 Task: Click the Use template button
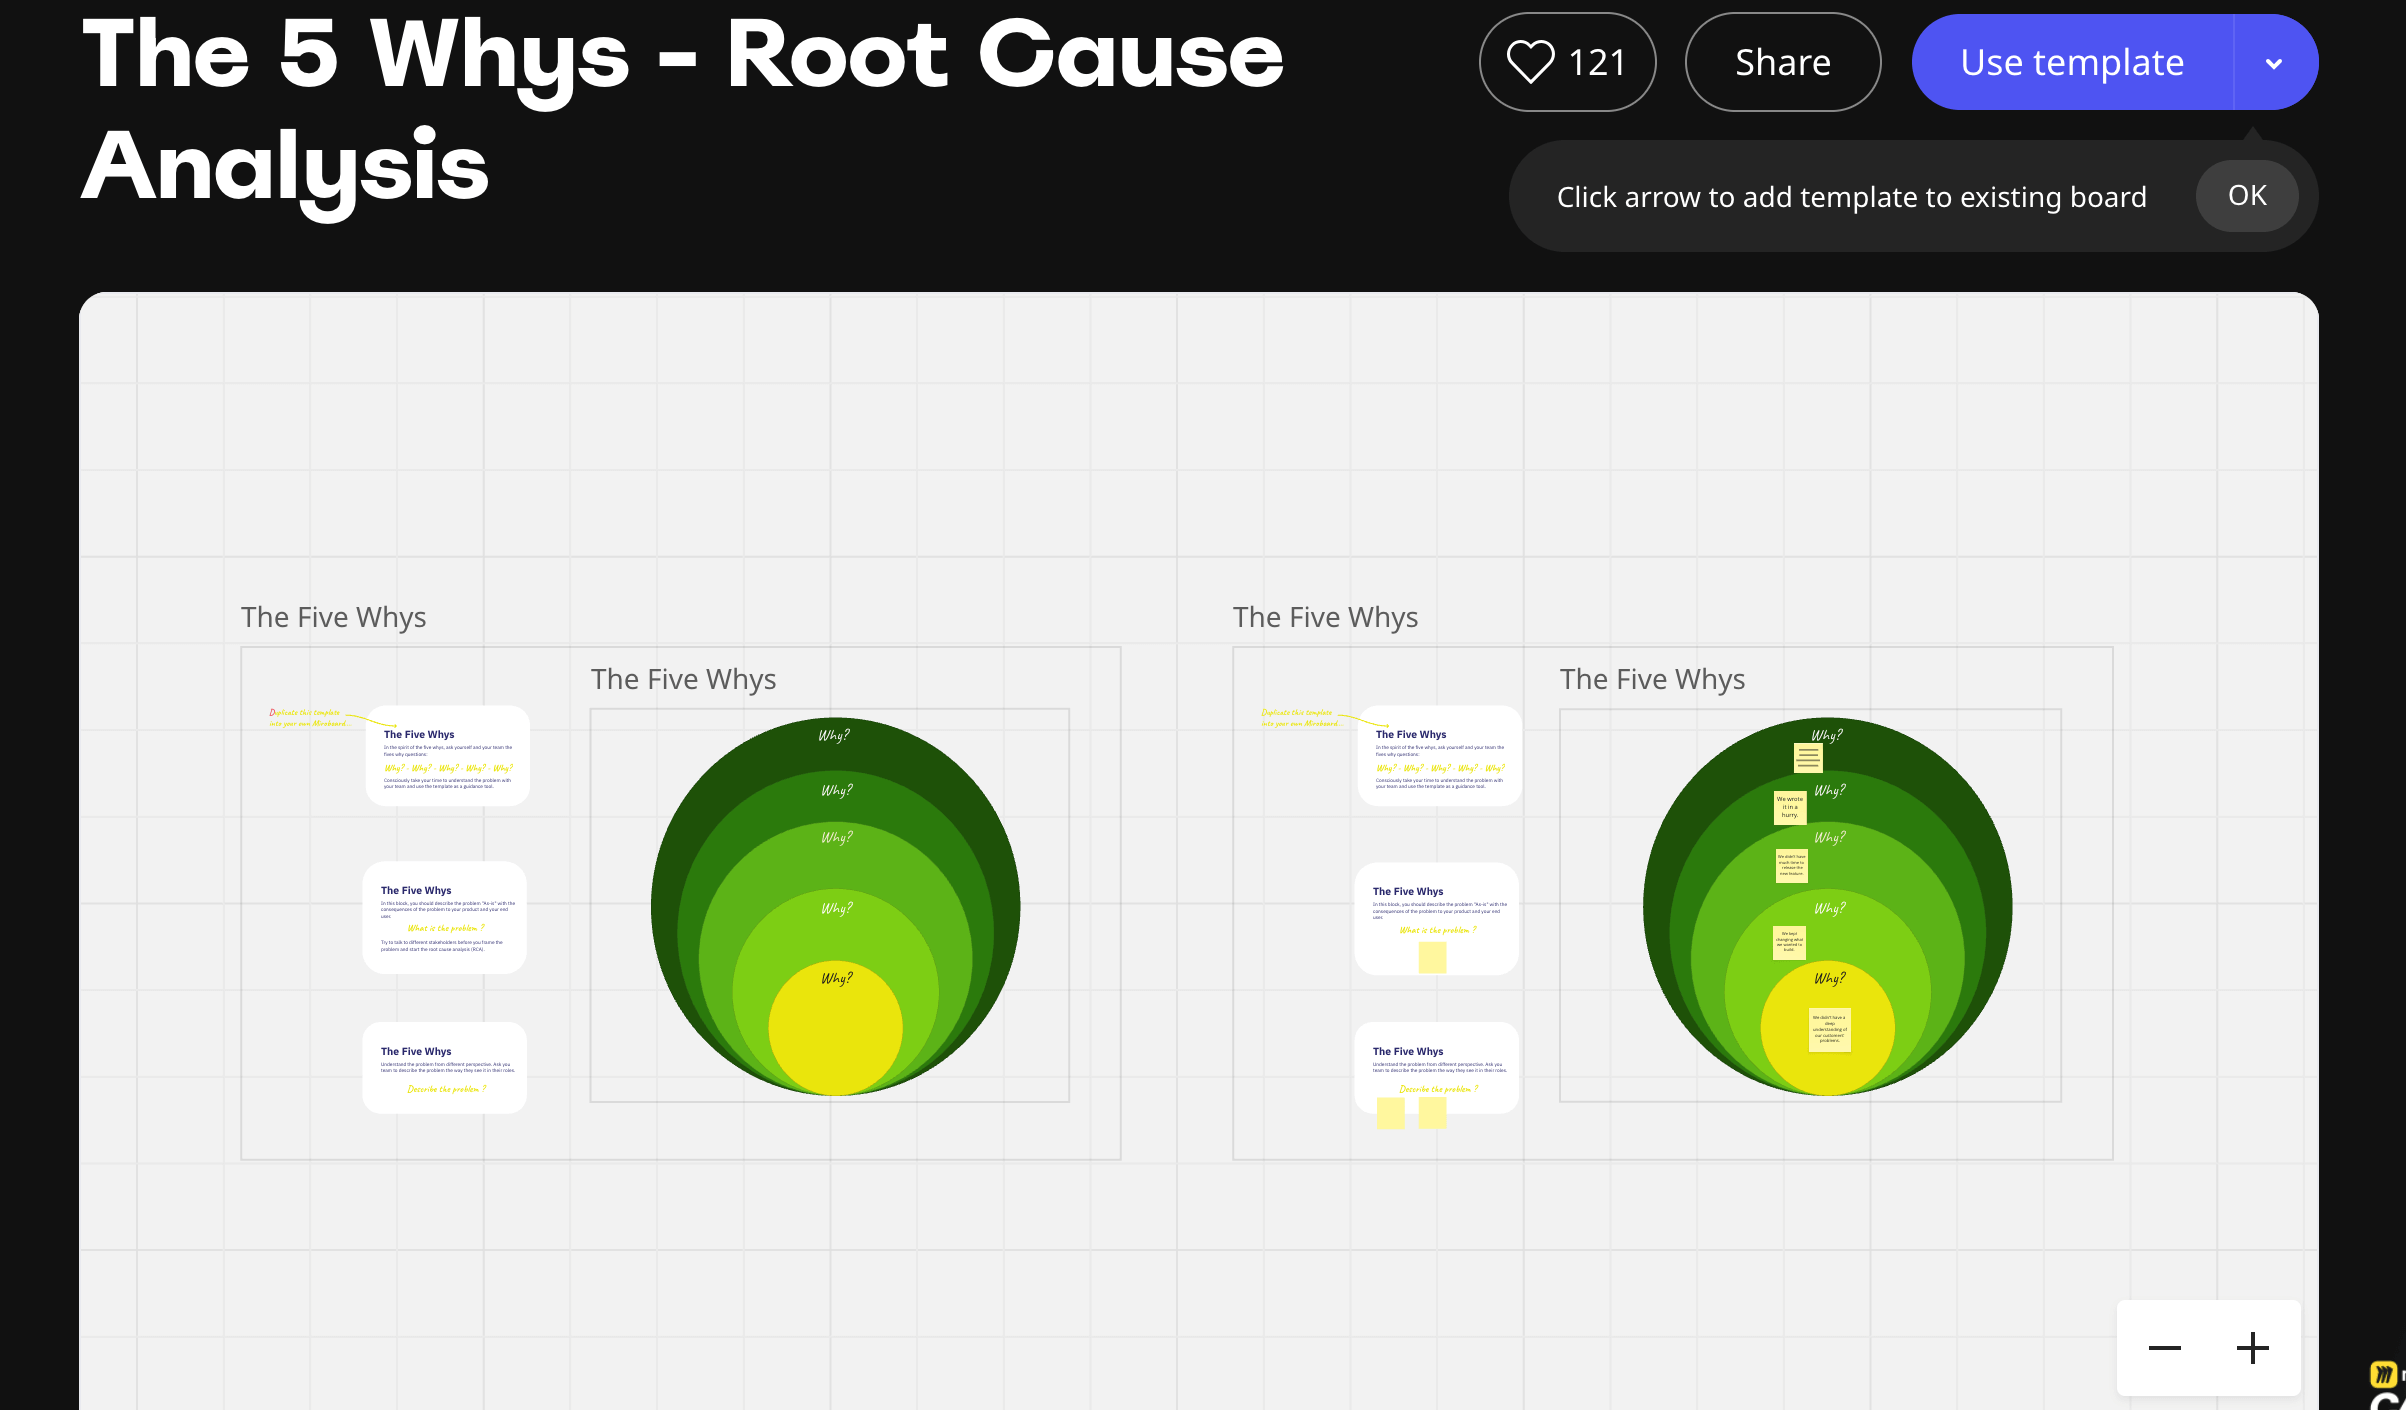click(2071, 62)
